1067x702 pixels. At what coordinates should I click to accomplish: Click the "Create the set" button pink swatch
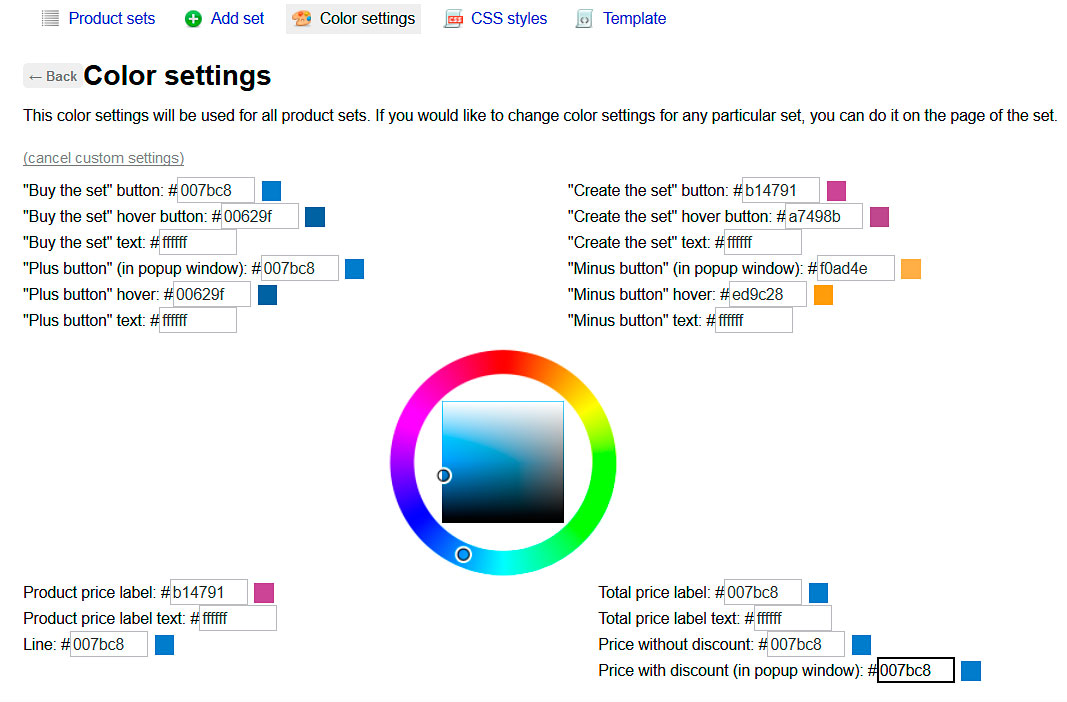[x=836, y=191]
